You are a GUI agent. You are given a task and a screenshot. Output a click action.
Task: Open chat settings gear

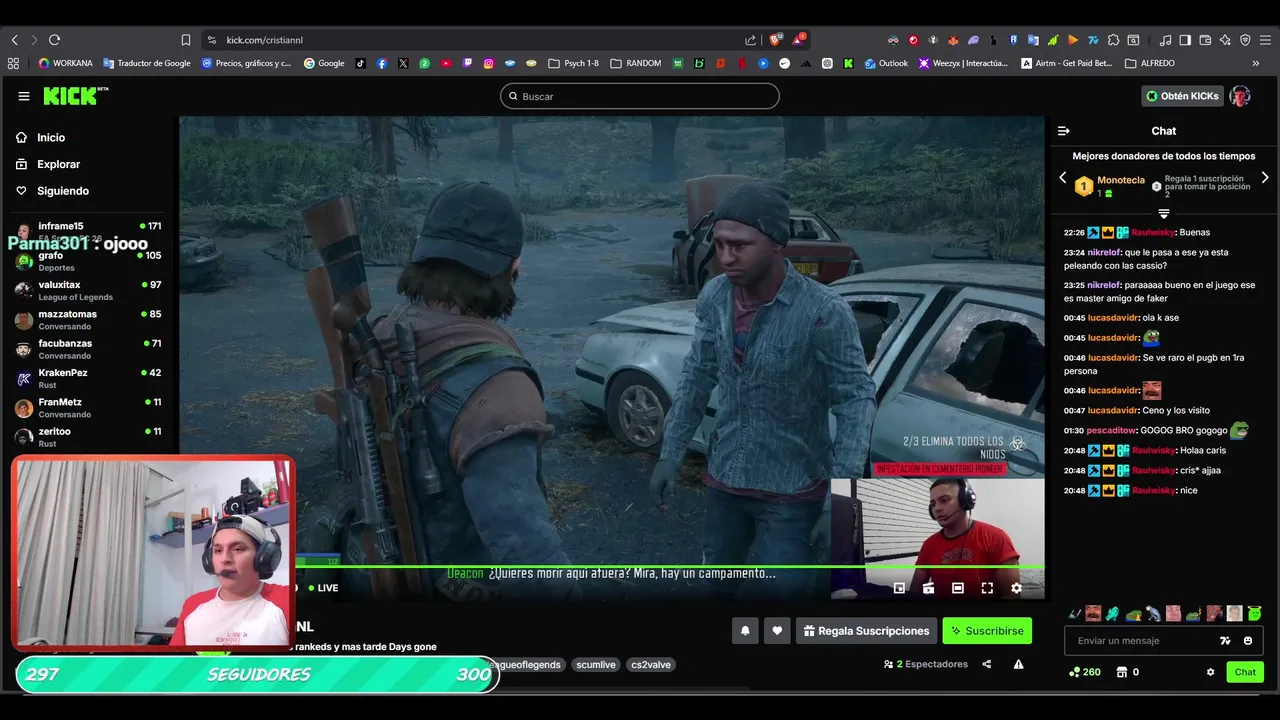click(1210, 672)
